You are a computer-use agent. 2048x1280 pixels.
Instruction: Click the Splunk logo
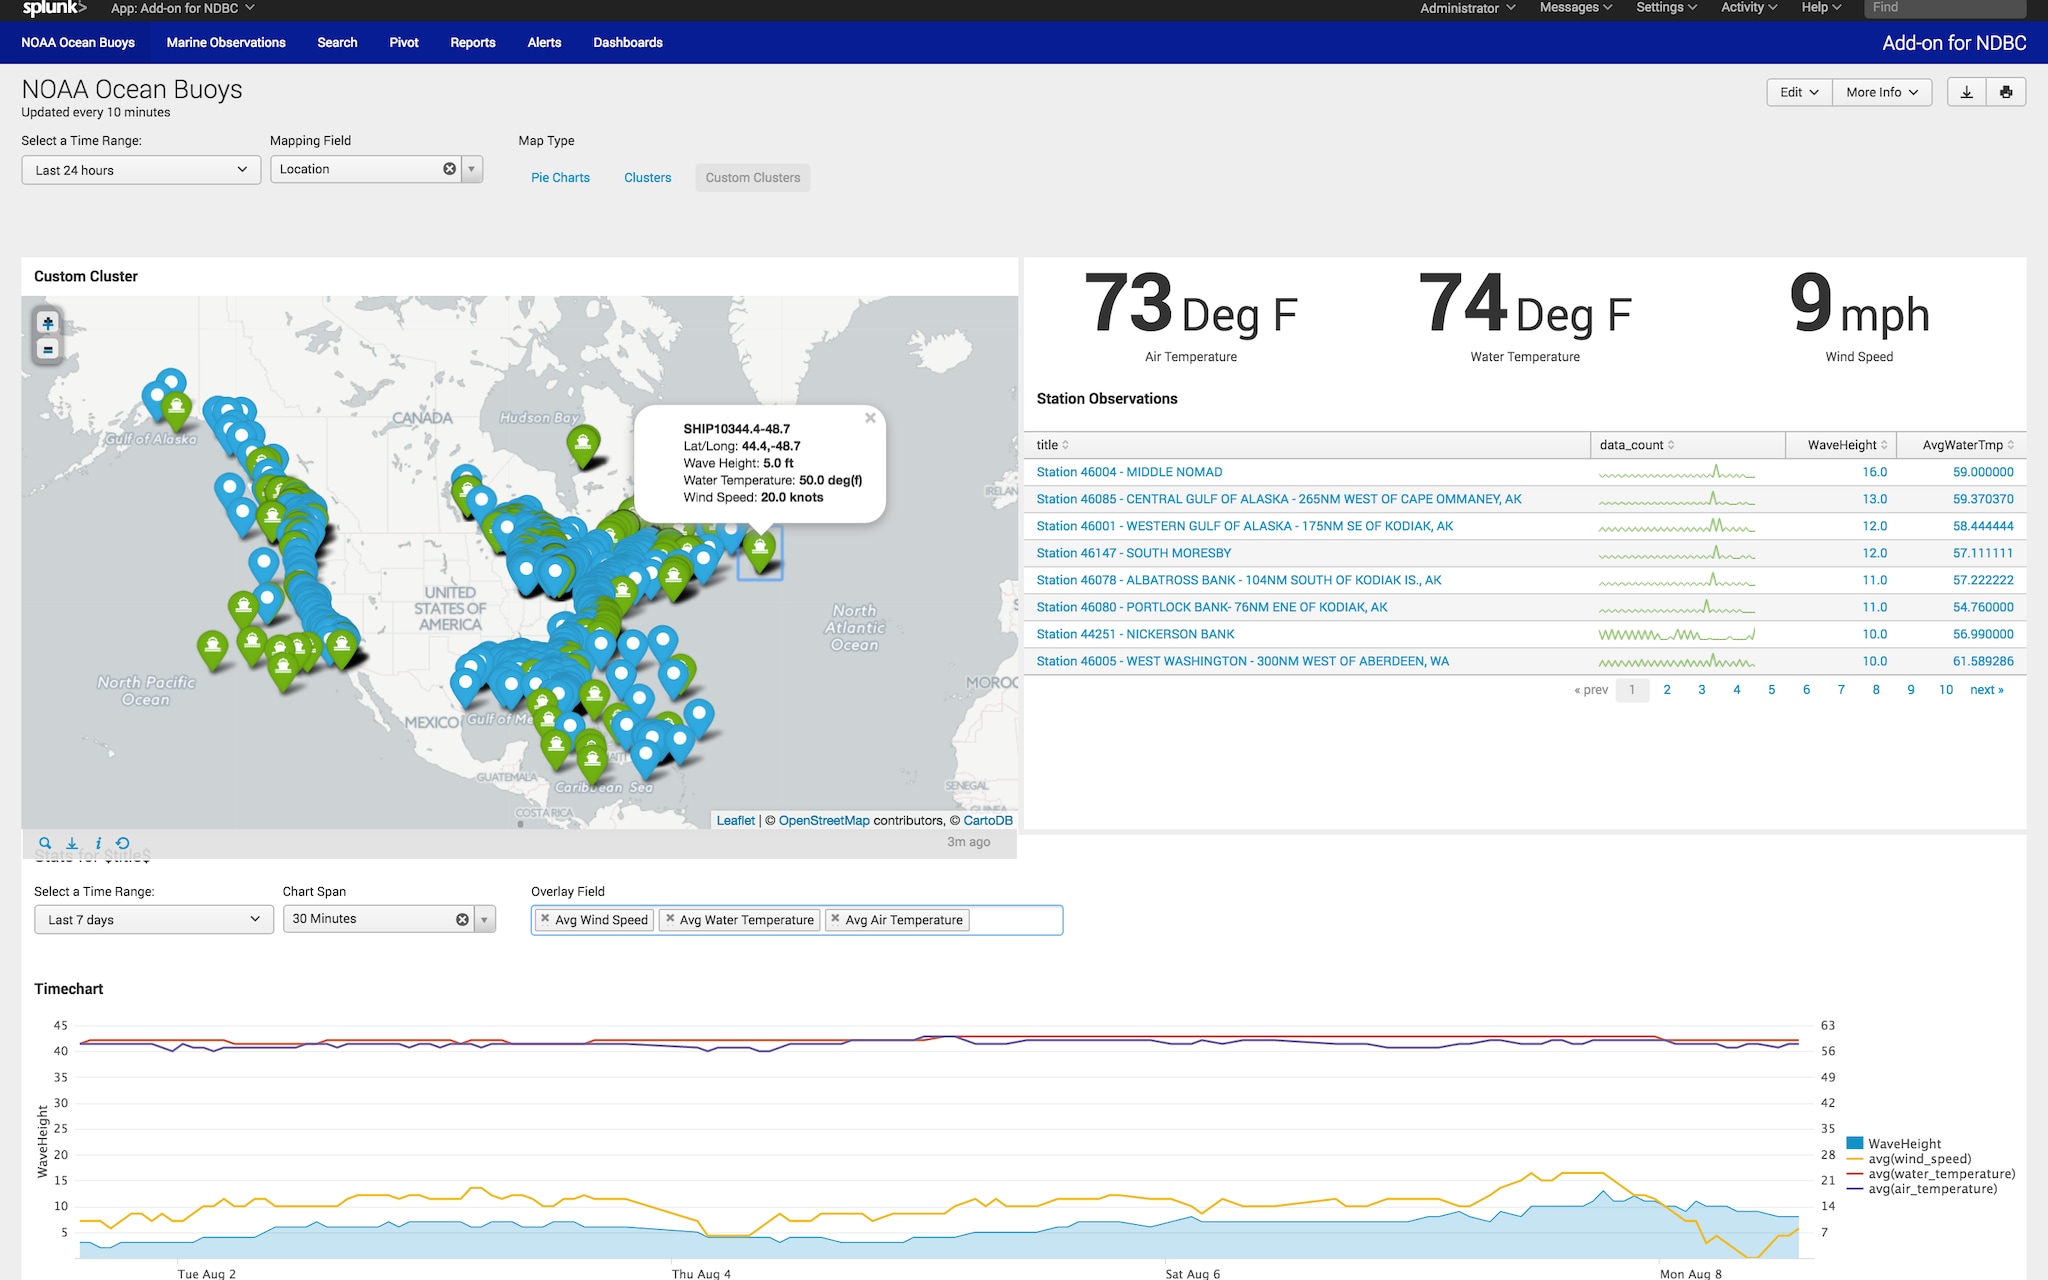point(54,8)
